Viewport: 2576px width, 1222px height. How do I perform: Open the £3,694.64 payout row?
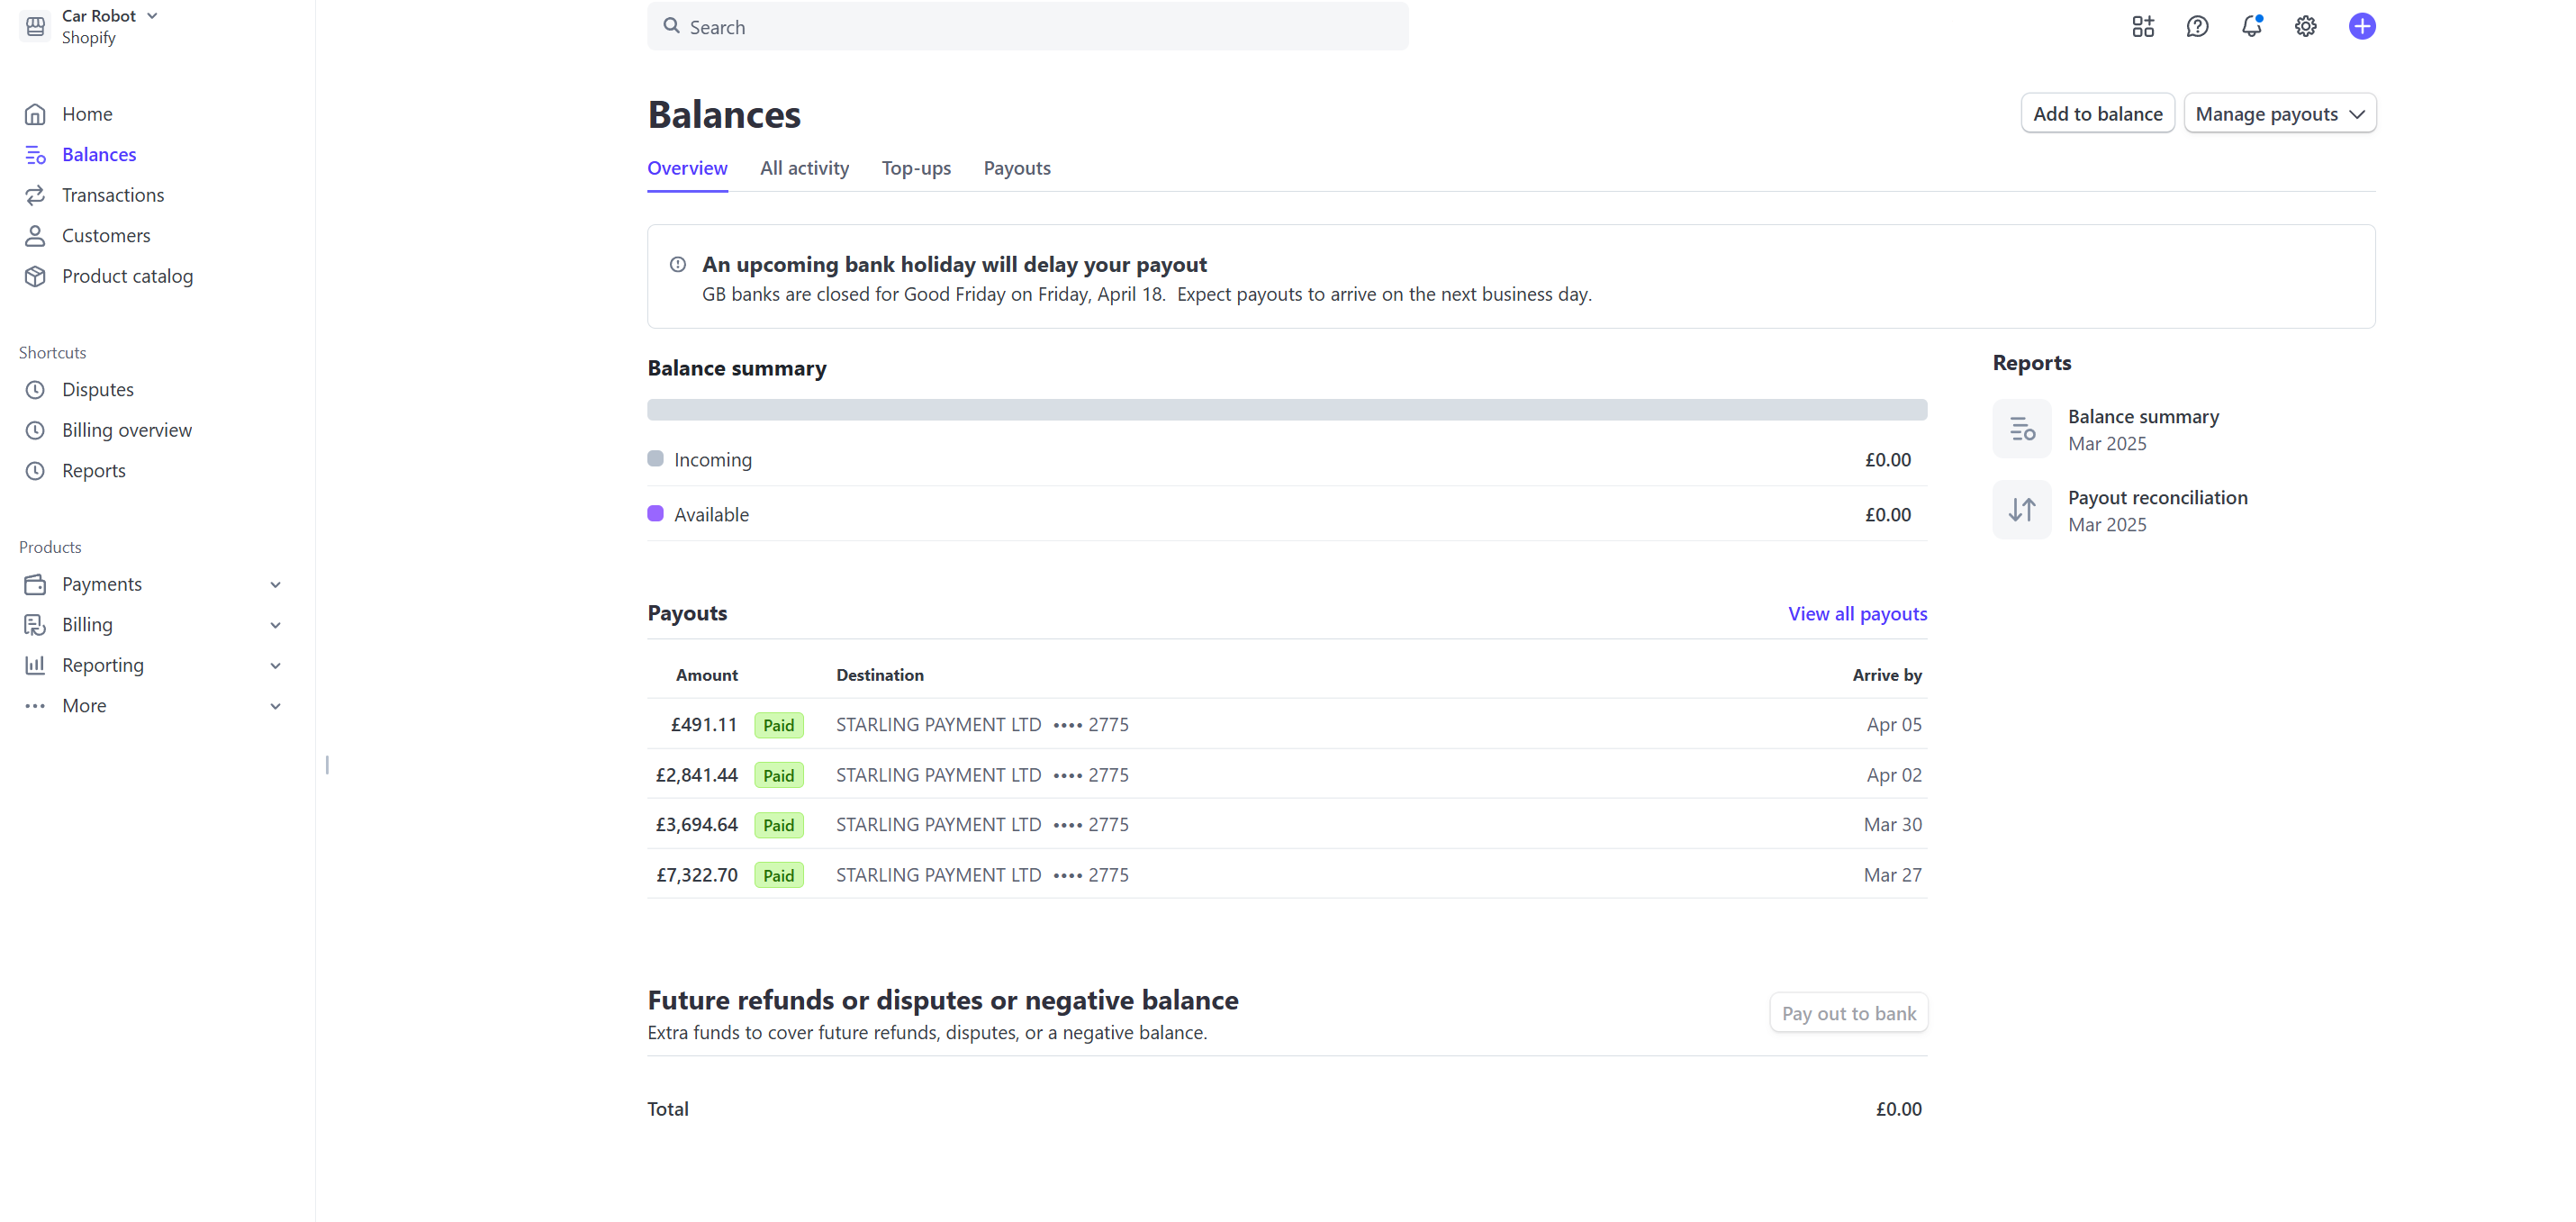1287,825
